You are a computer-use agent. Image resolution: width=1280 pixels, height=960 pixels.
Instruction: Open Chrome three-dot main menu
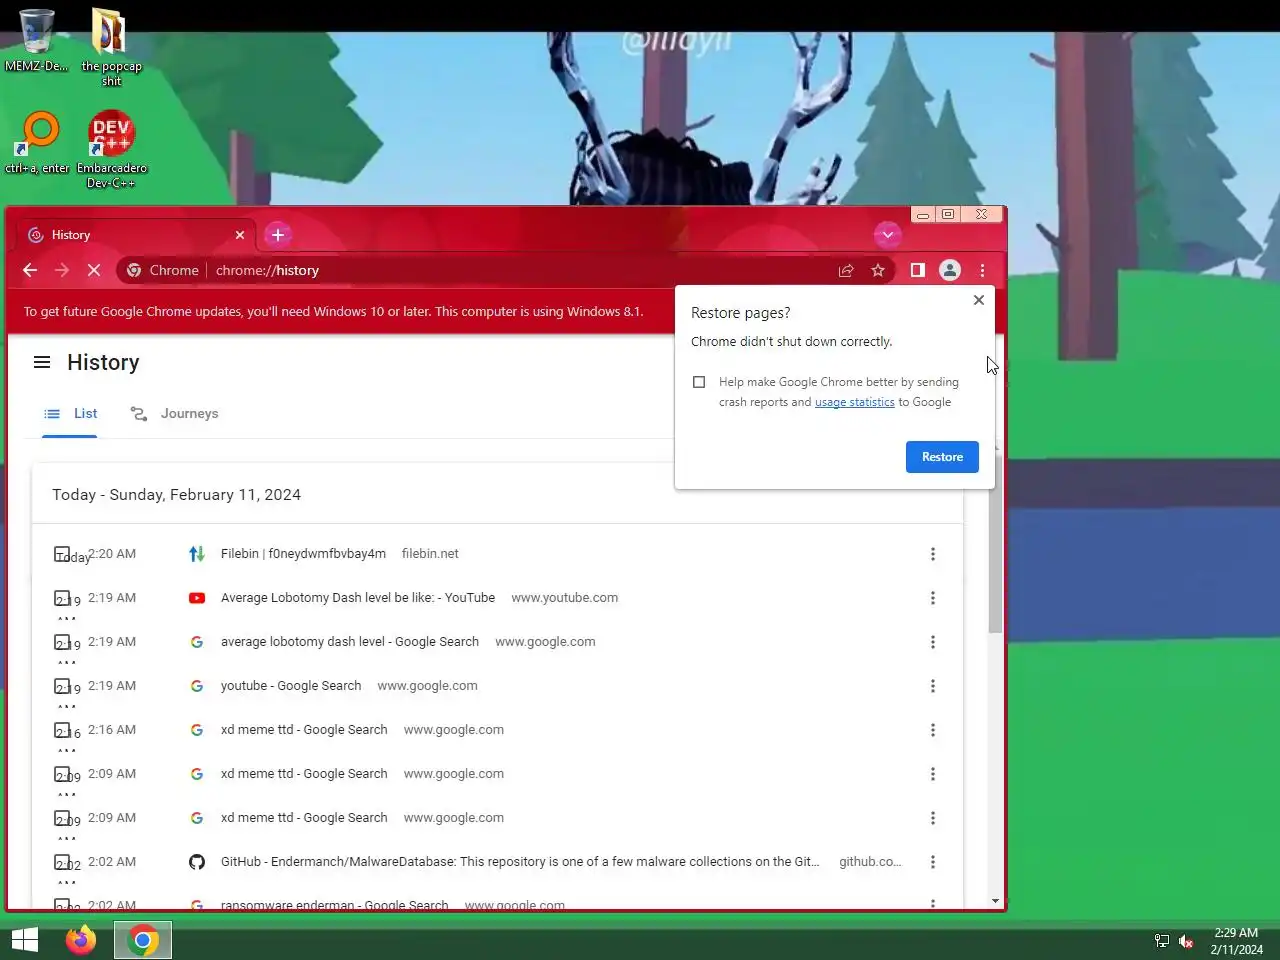click(982, 270)
